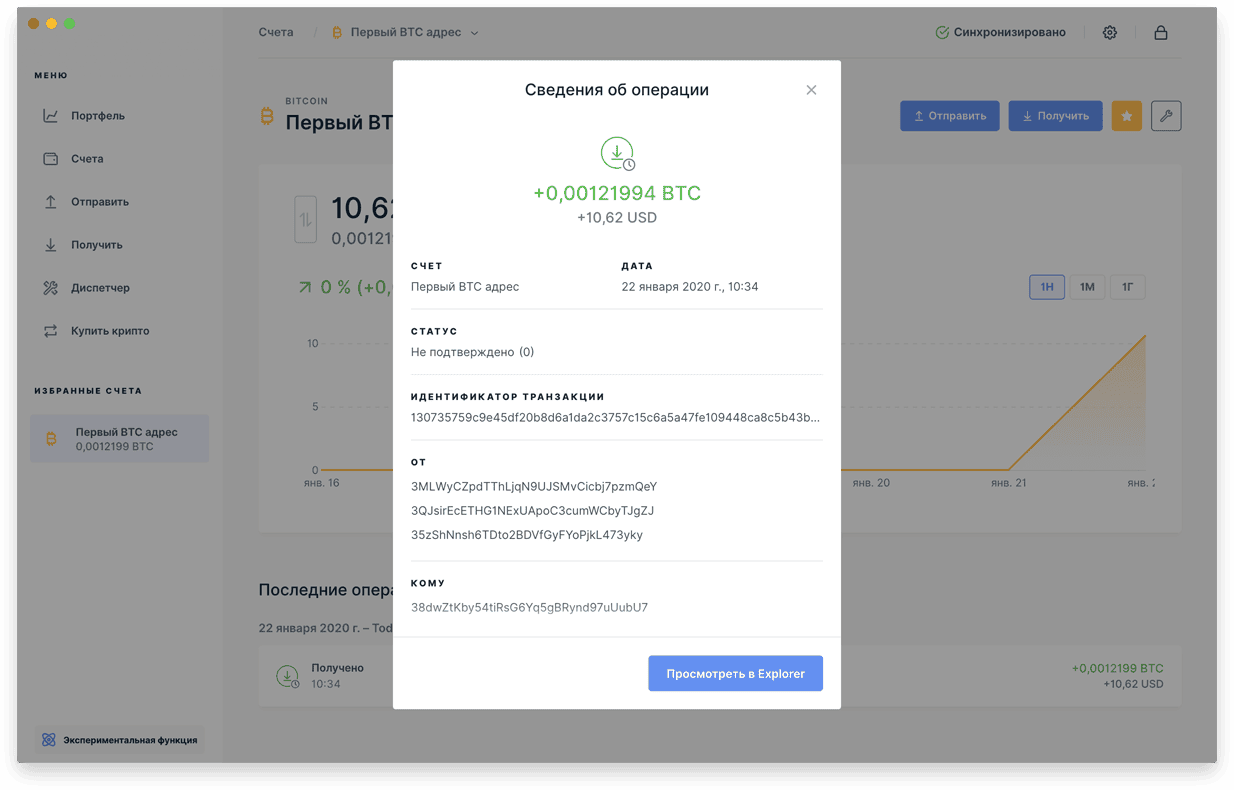The image size is (1234, 790).
Task: Go to Счета in the sidebar
Action: coord(87,159)
